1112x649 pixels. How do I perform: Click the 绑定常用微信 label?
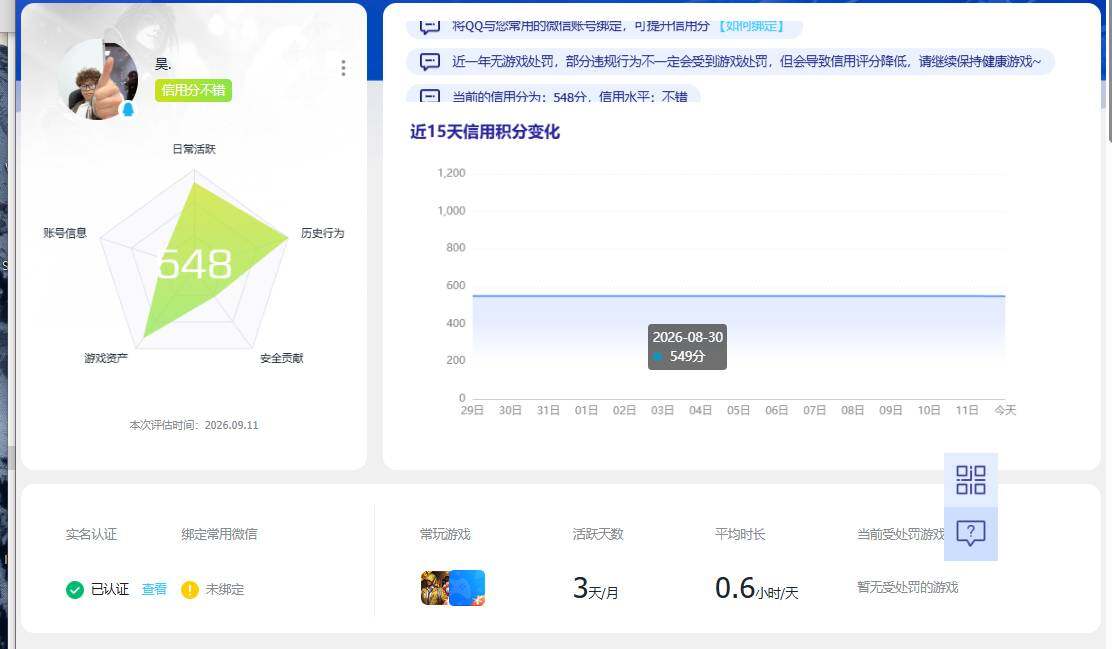click(x=219, y=534)
